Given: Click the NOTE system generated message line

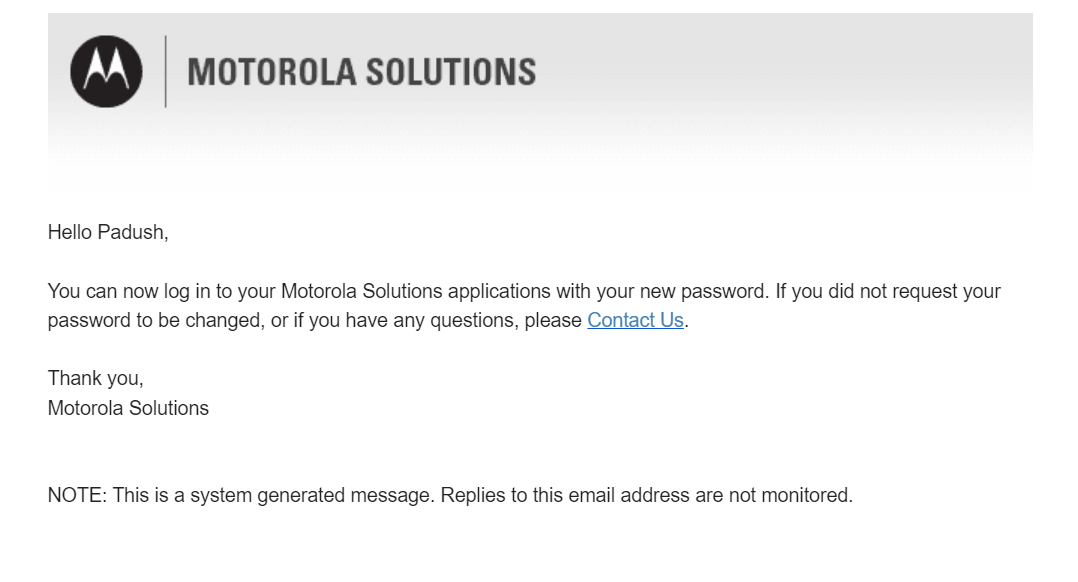Looking at the screenshot, I should (450, 495).
